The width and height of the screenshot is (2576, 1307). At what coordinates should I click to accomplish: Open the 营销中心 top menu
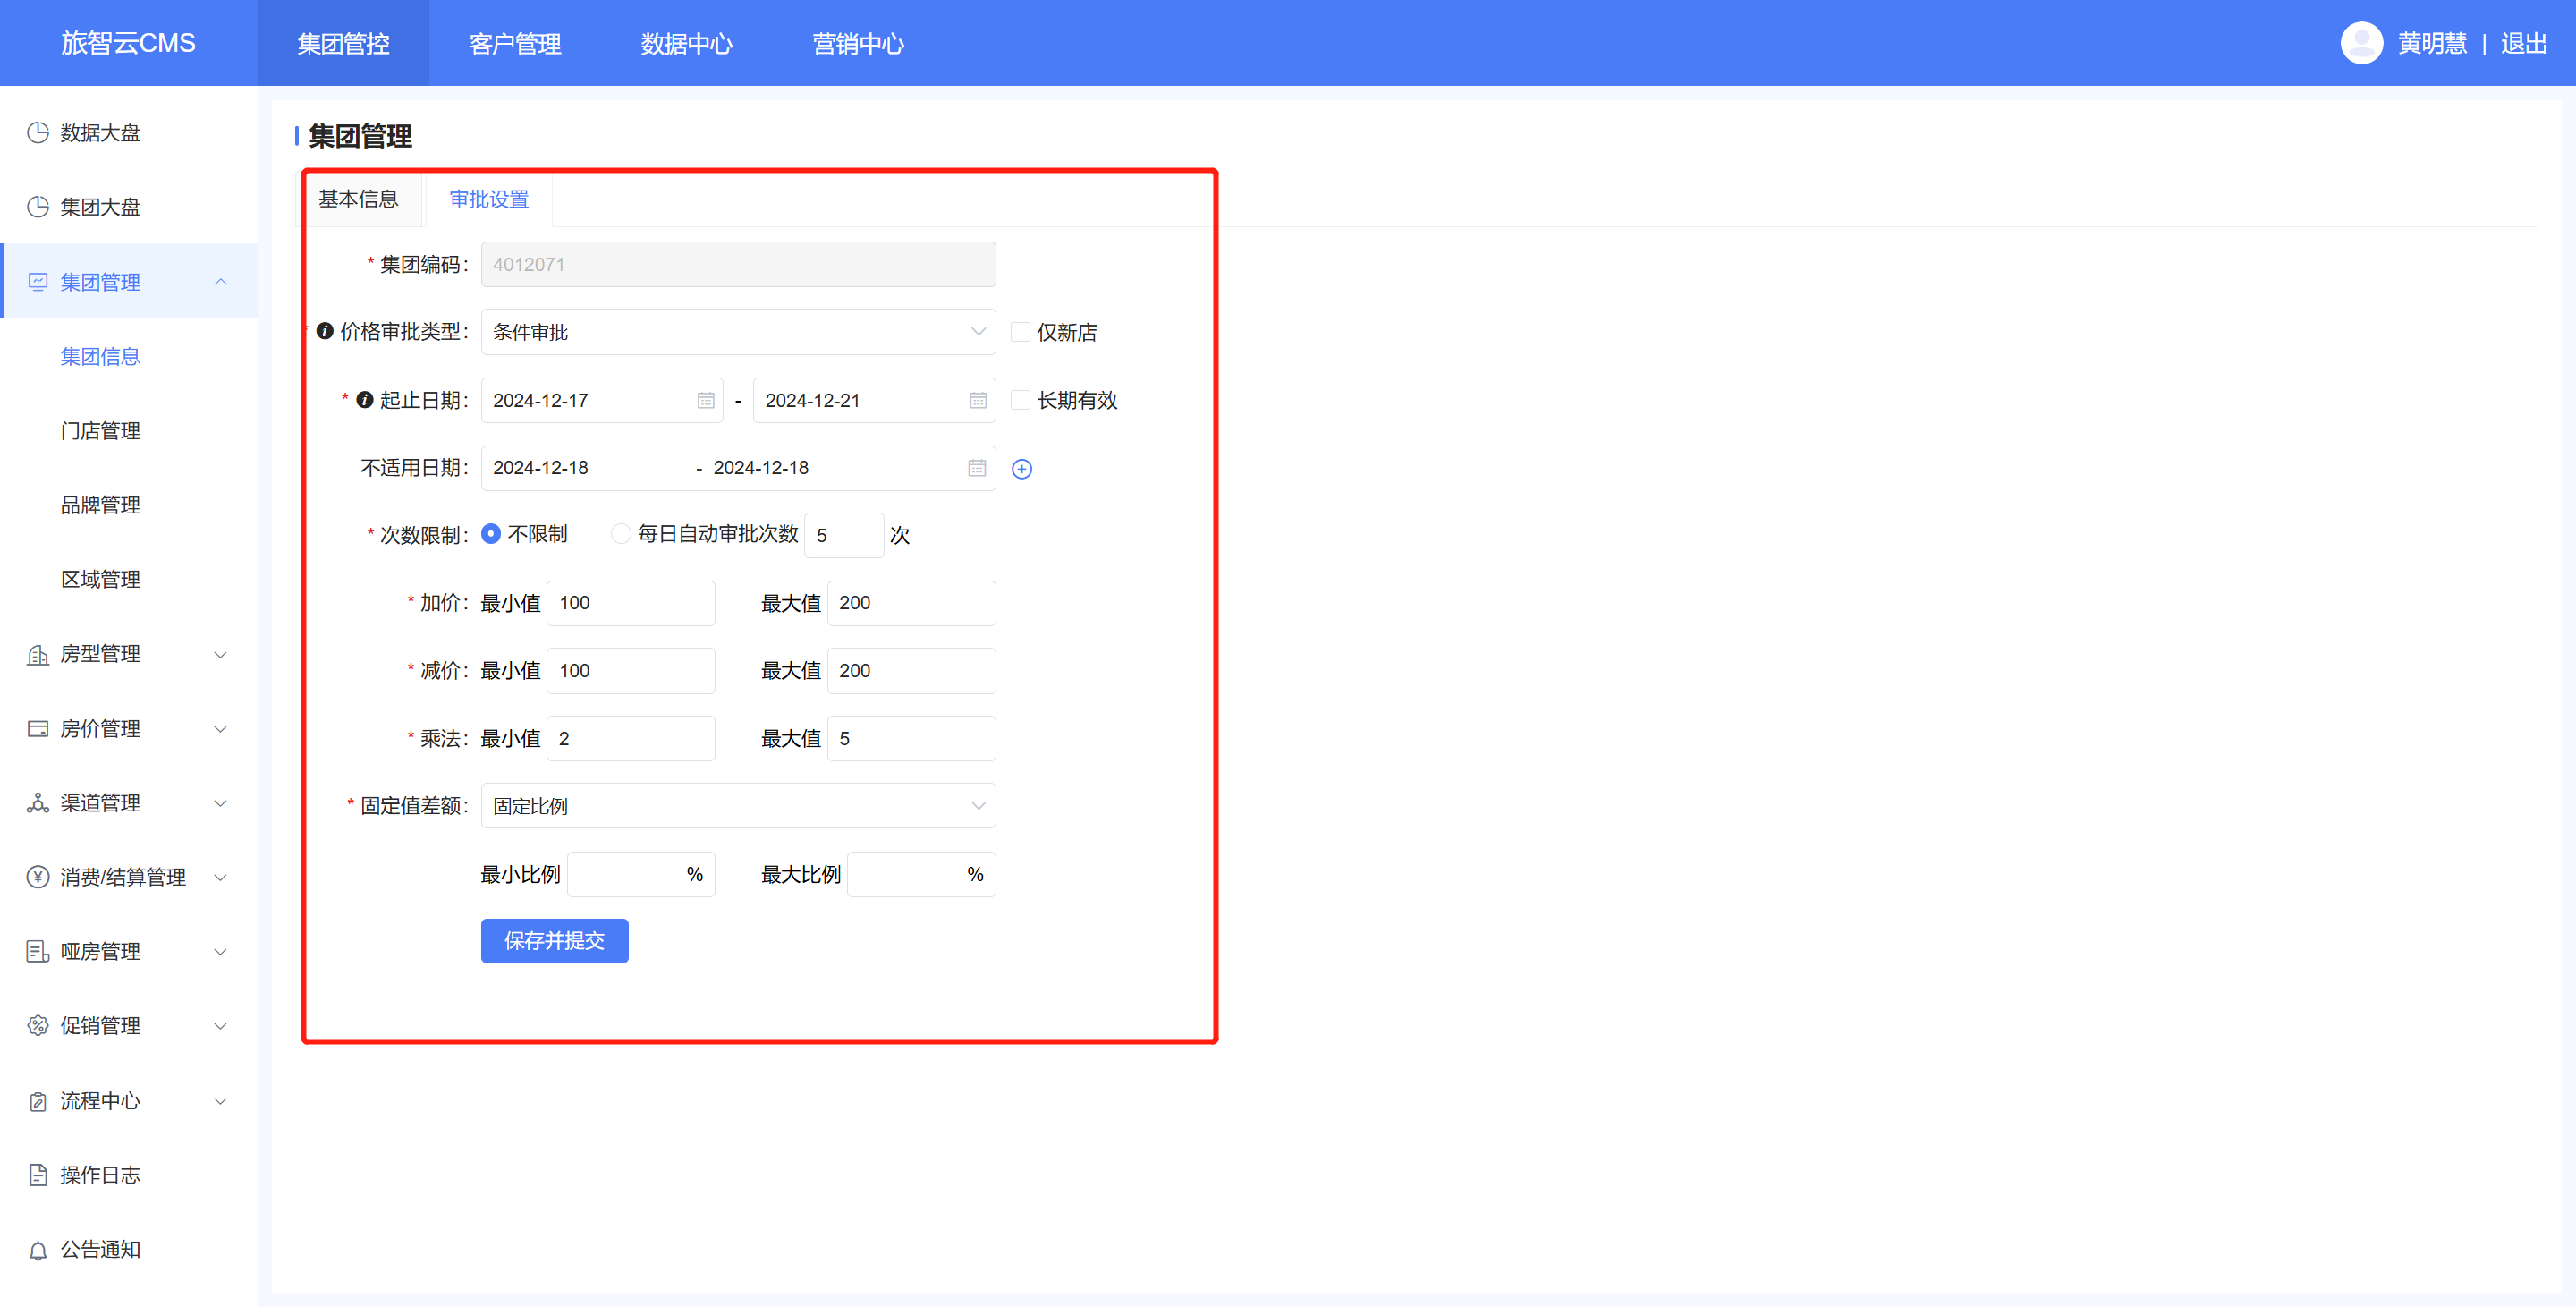[x=858, y=43]
